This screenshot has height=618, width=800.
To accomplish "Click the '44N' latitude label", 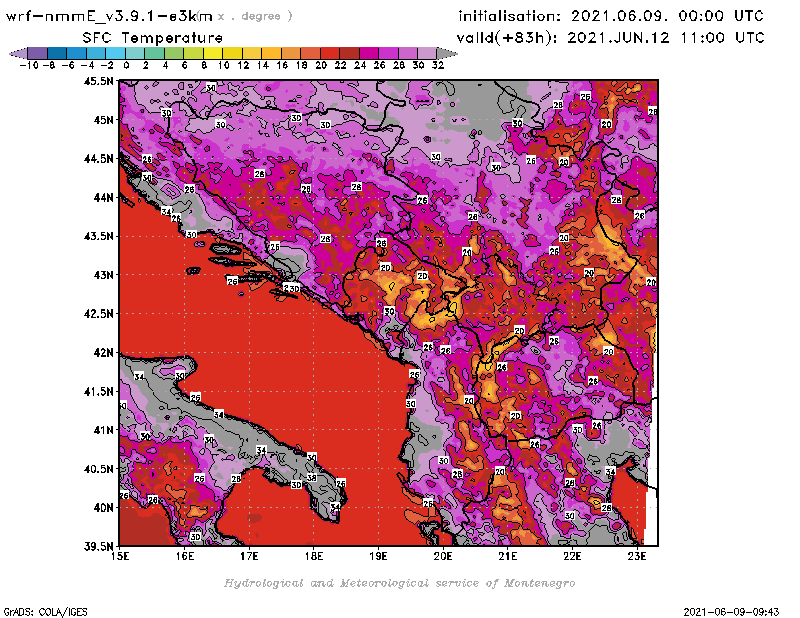I will click(103, 197).
